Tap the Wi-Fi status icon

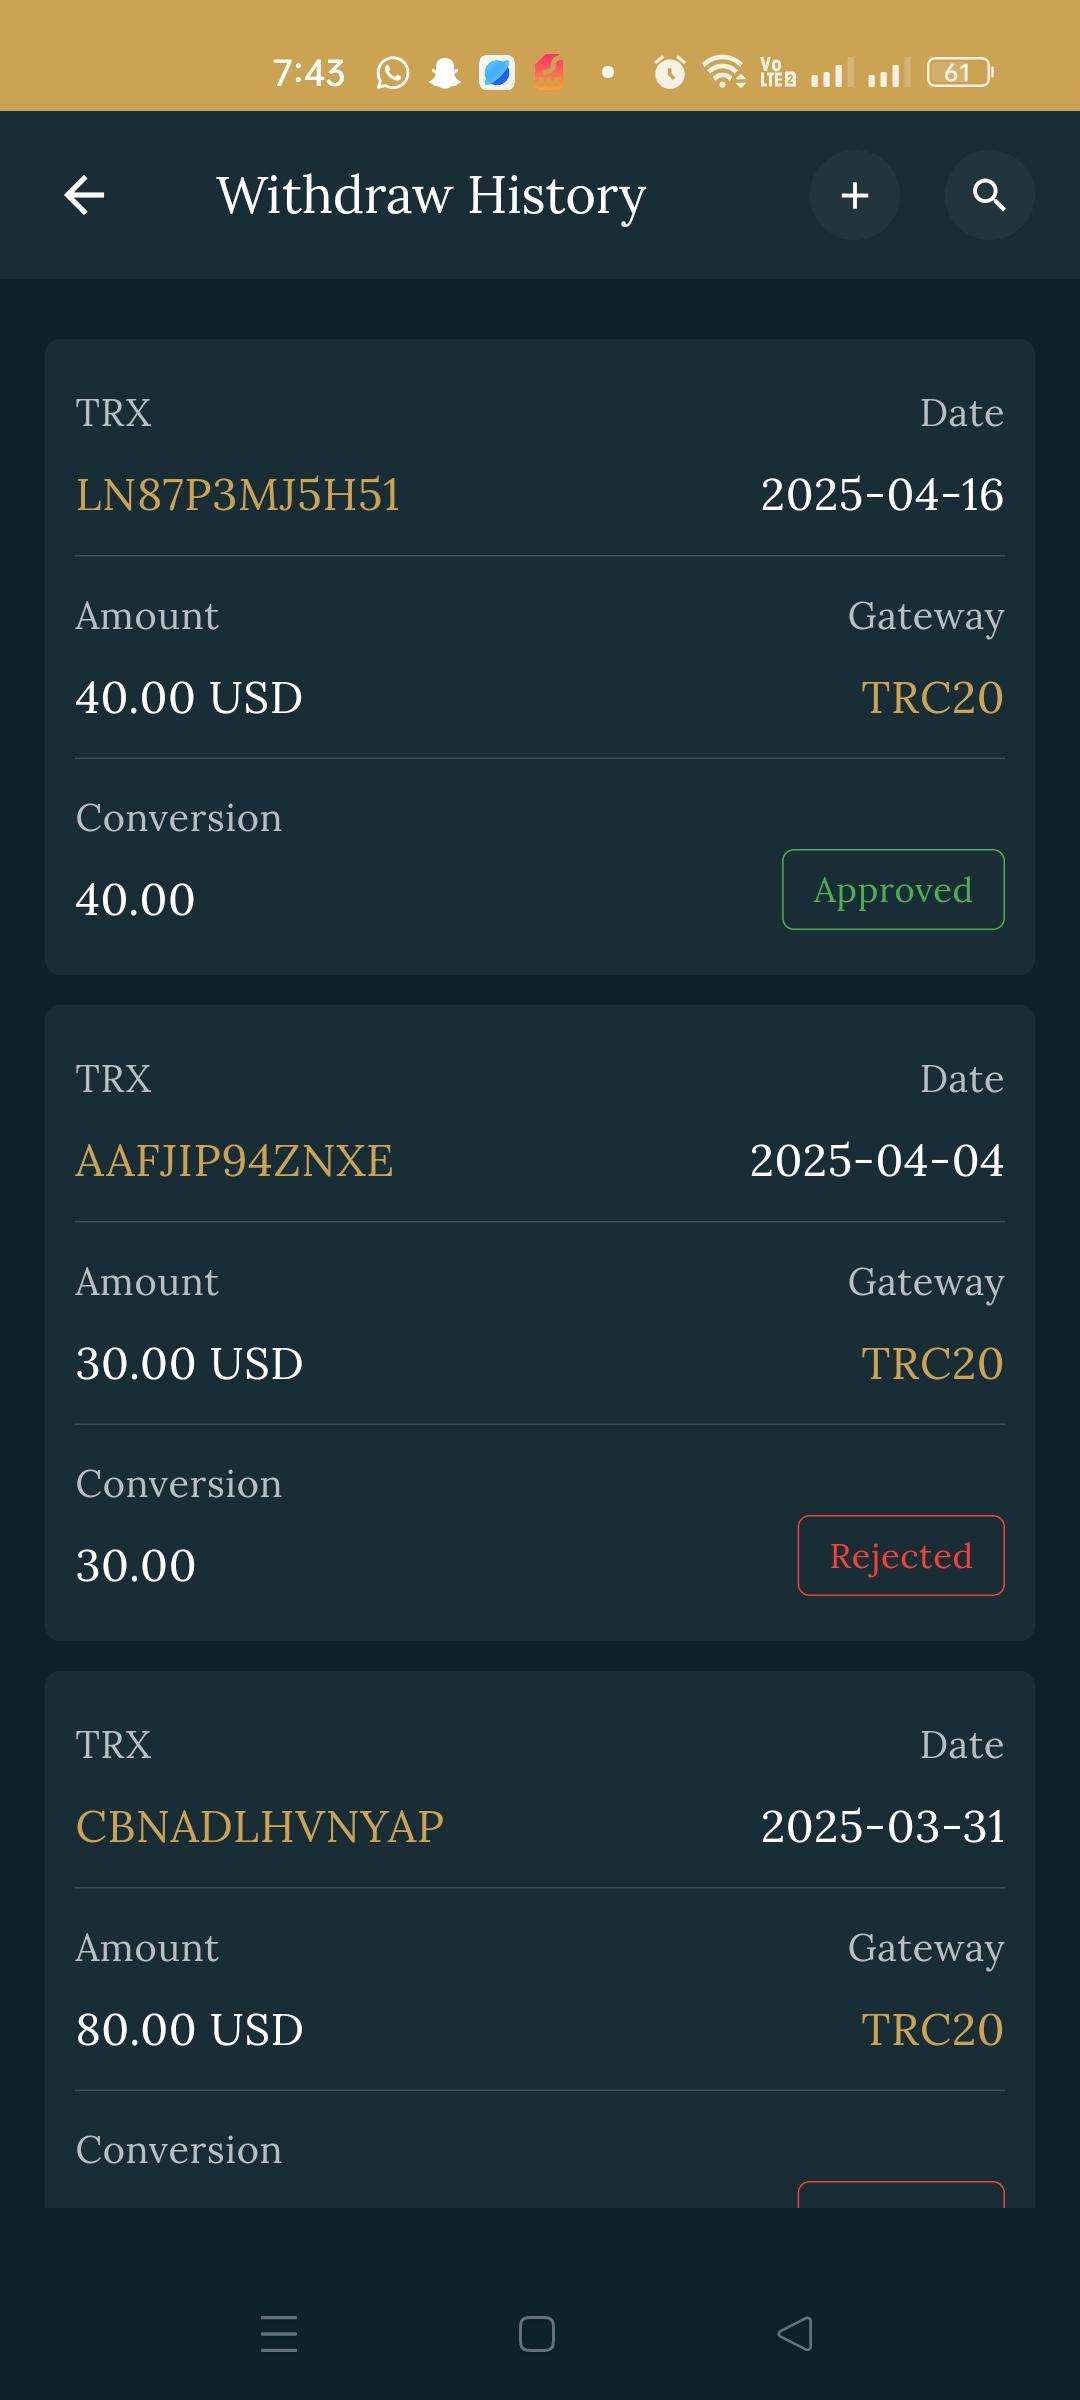(x=722, y=73)
